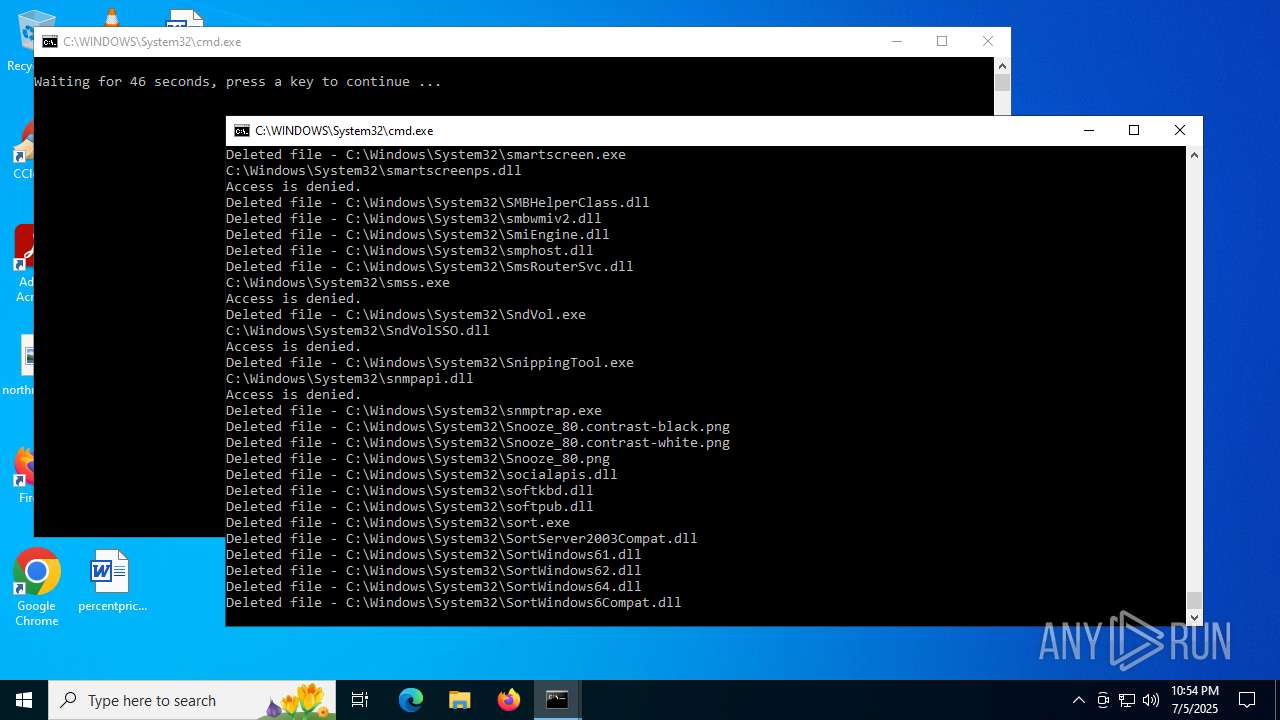The width and height of the screenshot is (1280, 720).
Task: Click the sort.exe deleted line
Action: pos(398,523)
